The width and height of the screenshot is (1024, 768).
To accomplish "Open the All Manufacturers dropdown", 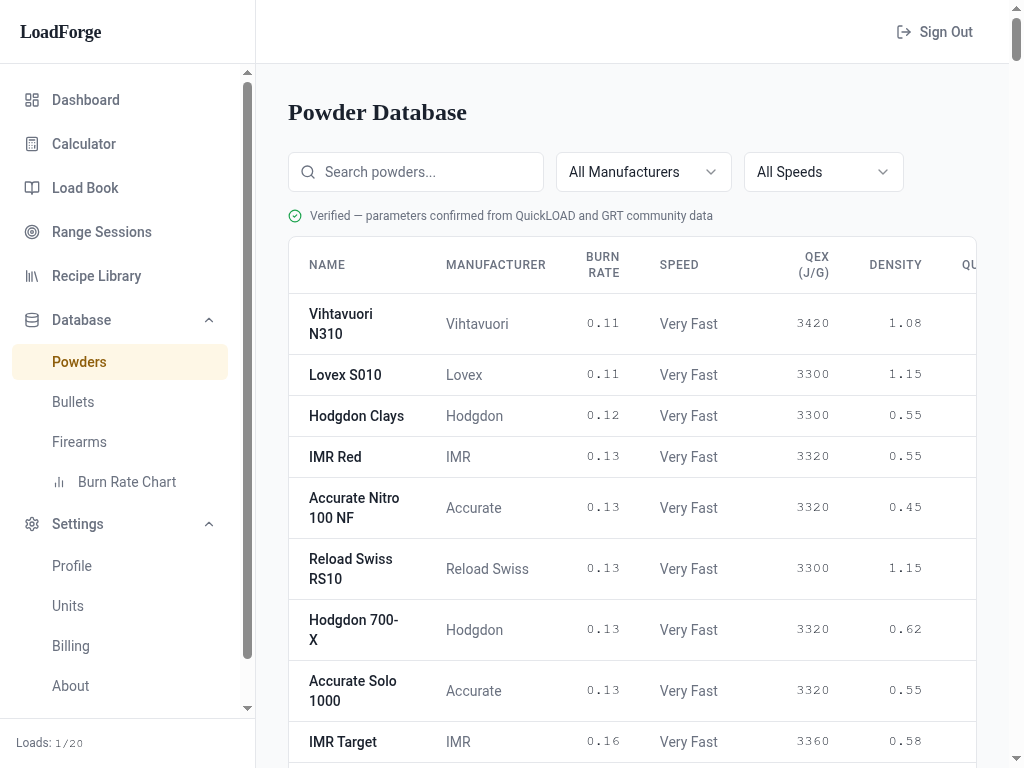I will click(x=644, y=172).
